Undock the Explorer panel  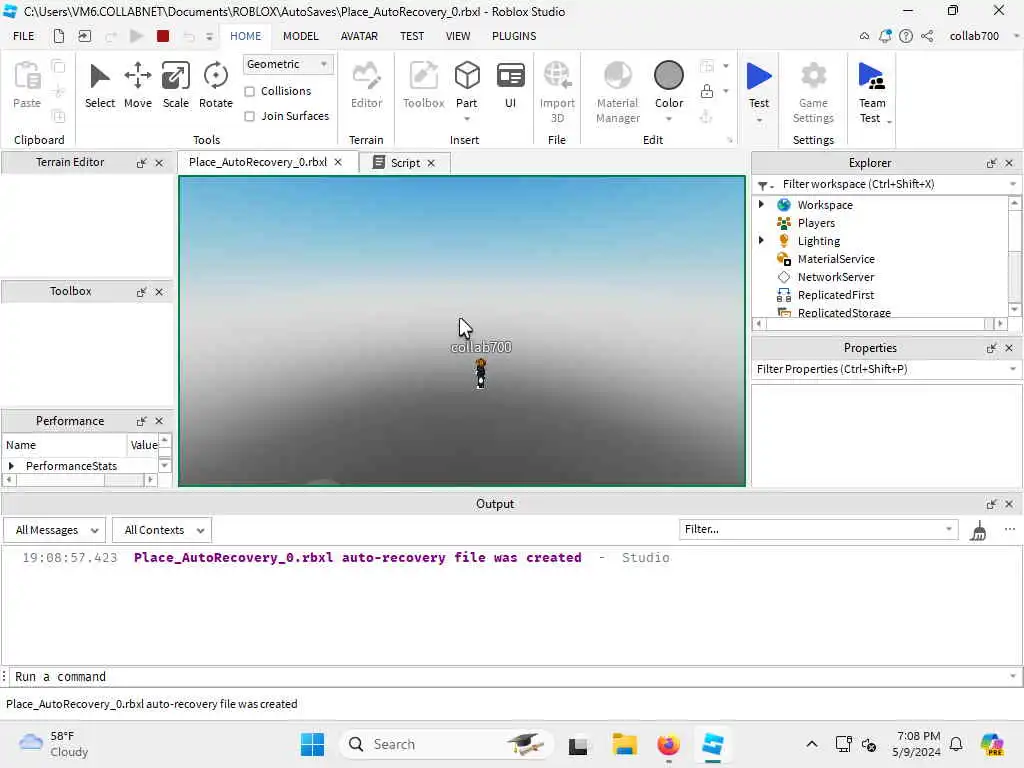click(x=991, y=163)
